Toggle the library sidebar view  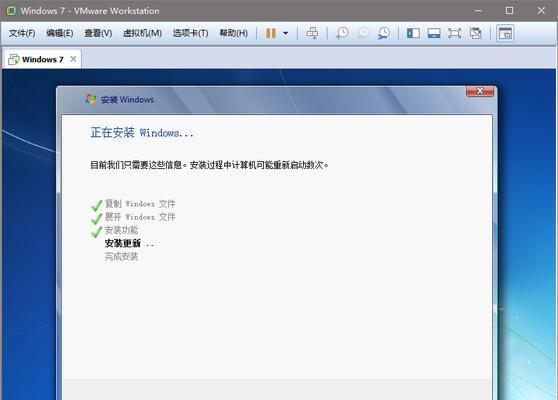(413, 33)
